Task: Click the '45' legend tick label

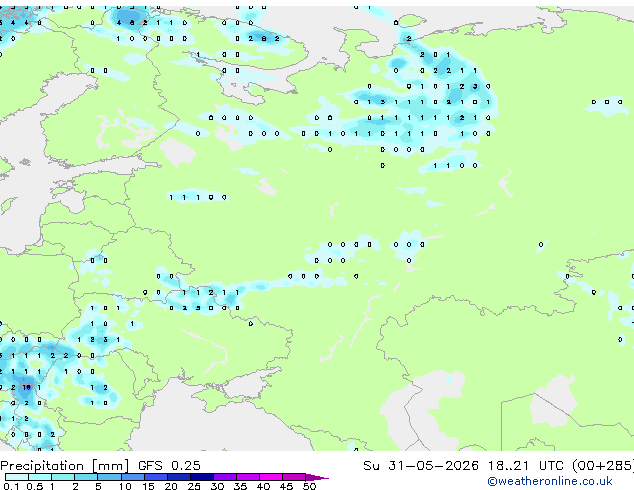Action: click(x=286, y=486)
